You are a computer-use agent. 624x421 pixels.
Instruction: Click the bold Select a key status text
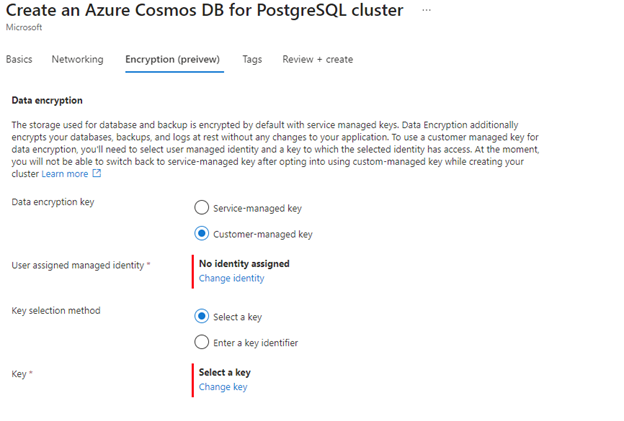click(x=224, y=372)
